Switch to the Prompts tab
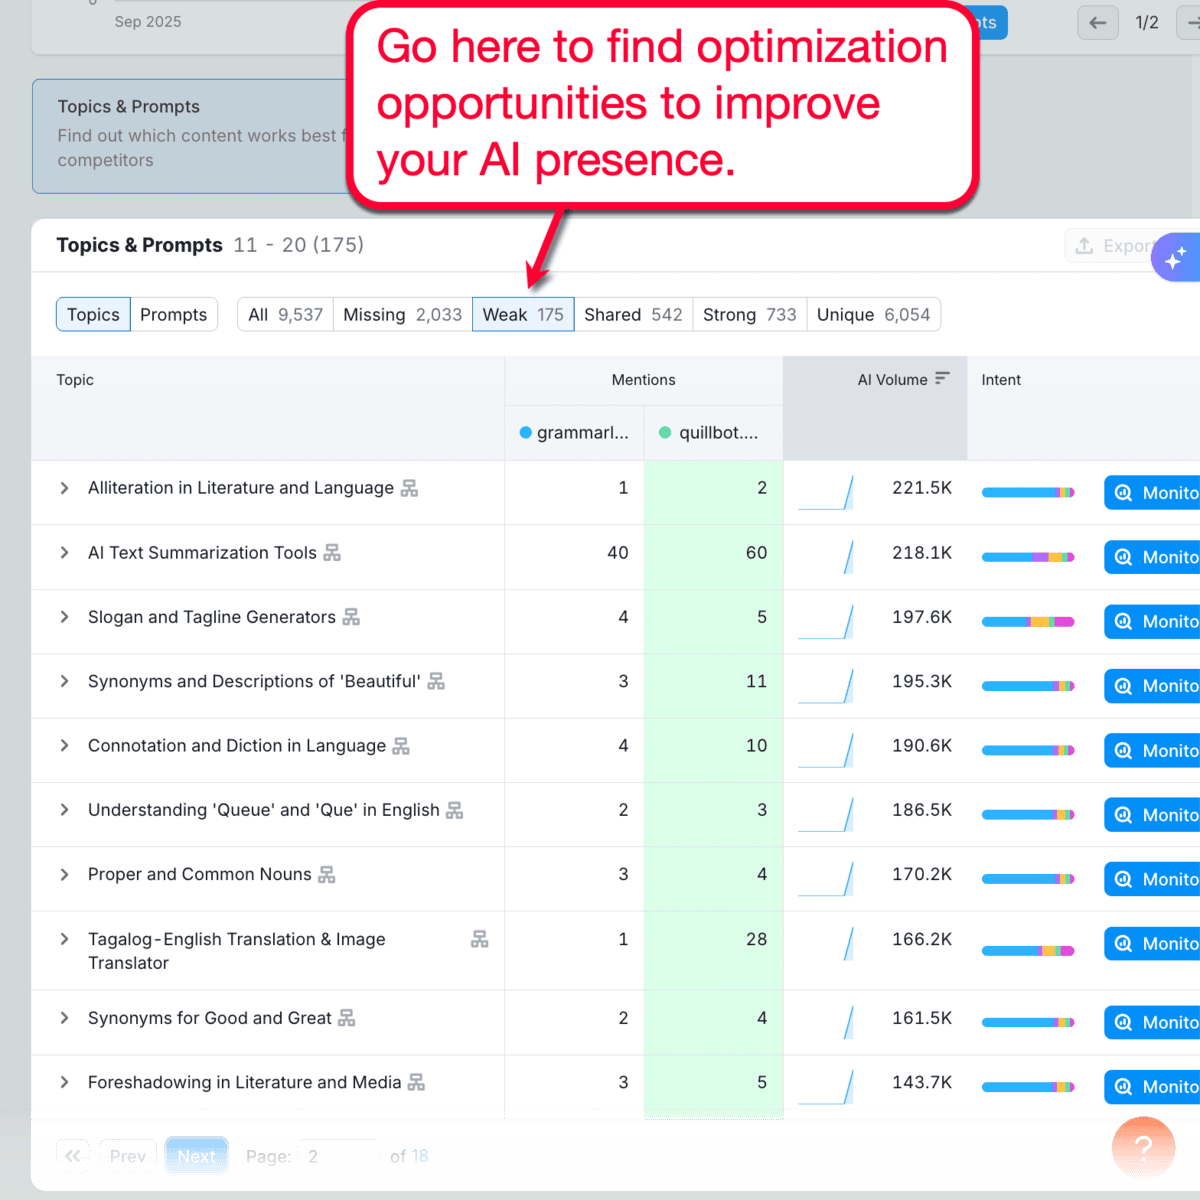Screen dimensions: 1200x1200 pyautogui.click(x=174, y=314)
